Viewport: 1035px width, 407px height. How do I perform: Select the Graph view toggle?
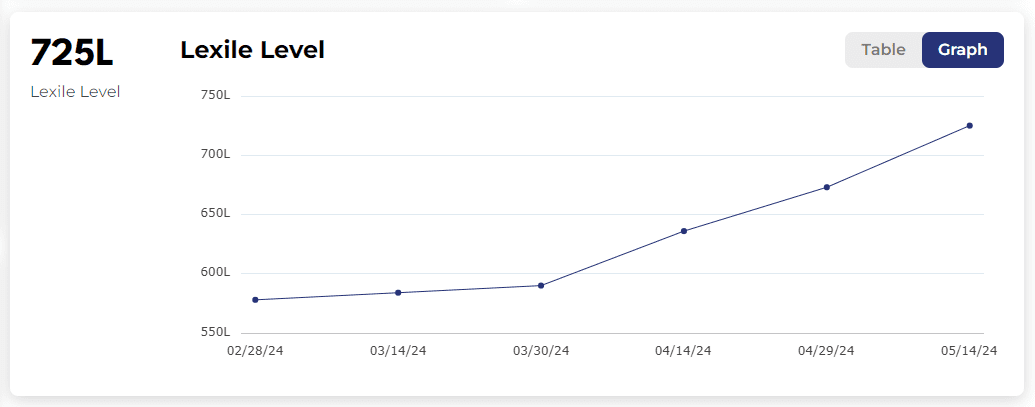point(962,50)
